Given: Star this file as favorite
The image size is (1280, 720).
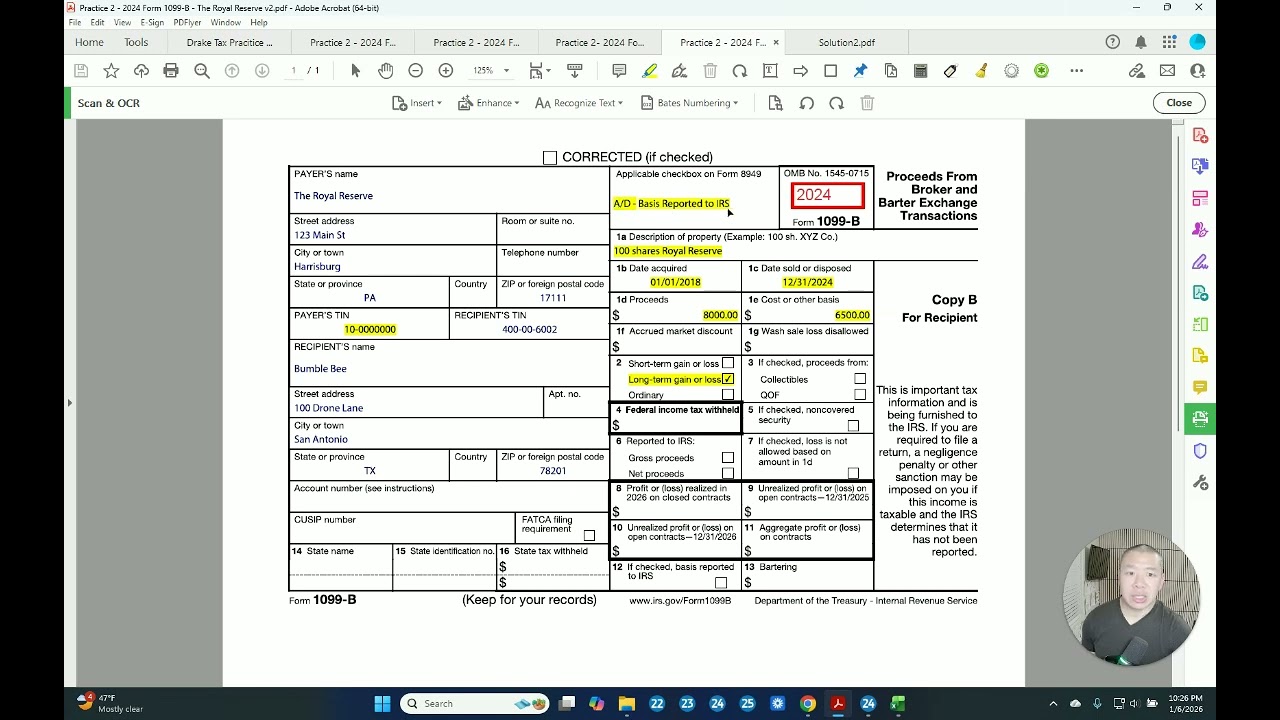Looking at the screenshot, I should [x=111, y=71].
